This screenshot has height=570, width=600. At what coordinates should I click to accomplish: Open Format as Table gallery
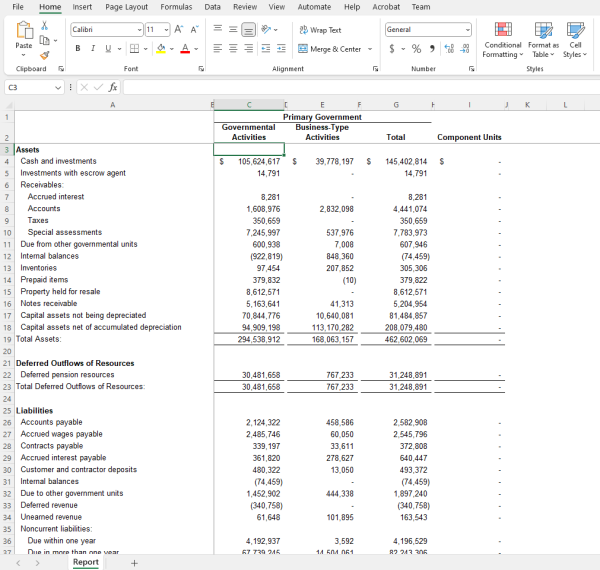click(543, 40)
